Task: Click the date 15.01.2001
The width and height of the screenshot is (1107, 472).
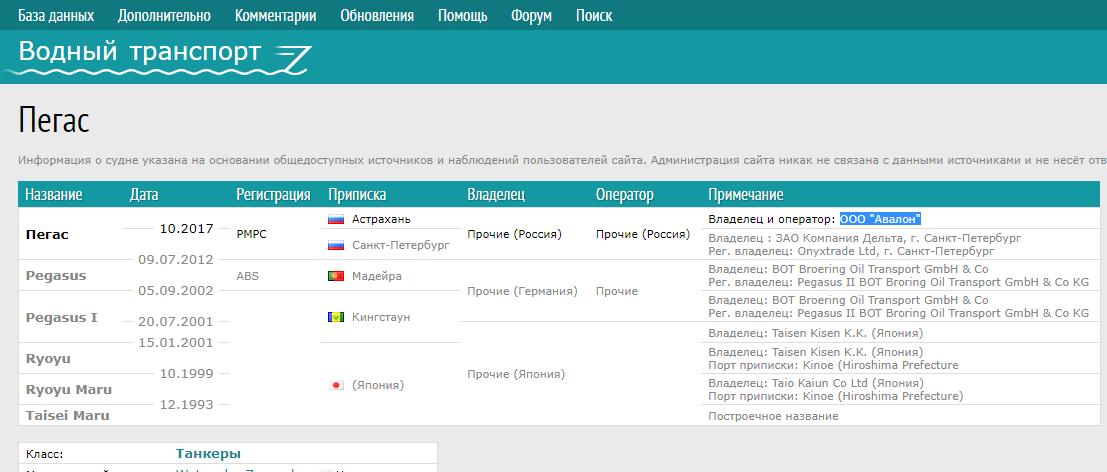Action: (x=176, y=343)
